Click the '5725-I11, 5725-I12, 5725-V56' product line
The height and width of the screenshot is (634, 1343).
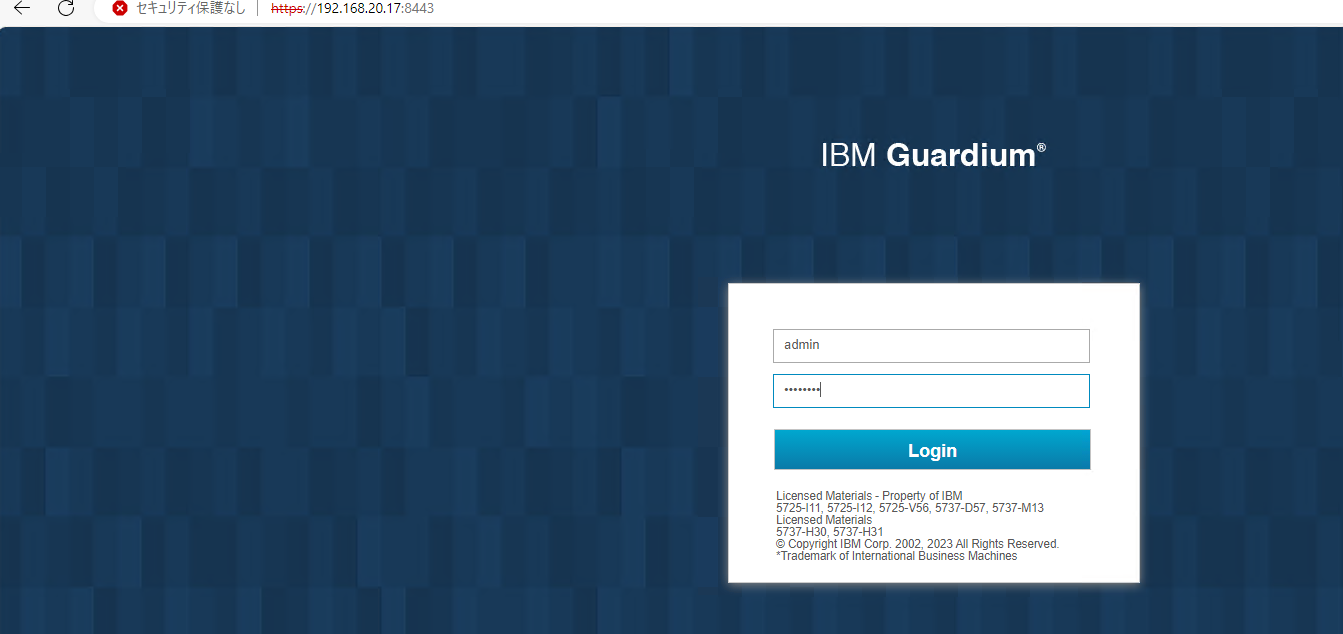tap(910, 508)
